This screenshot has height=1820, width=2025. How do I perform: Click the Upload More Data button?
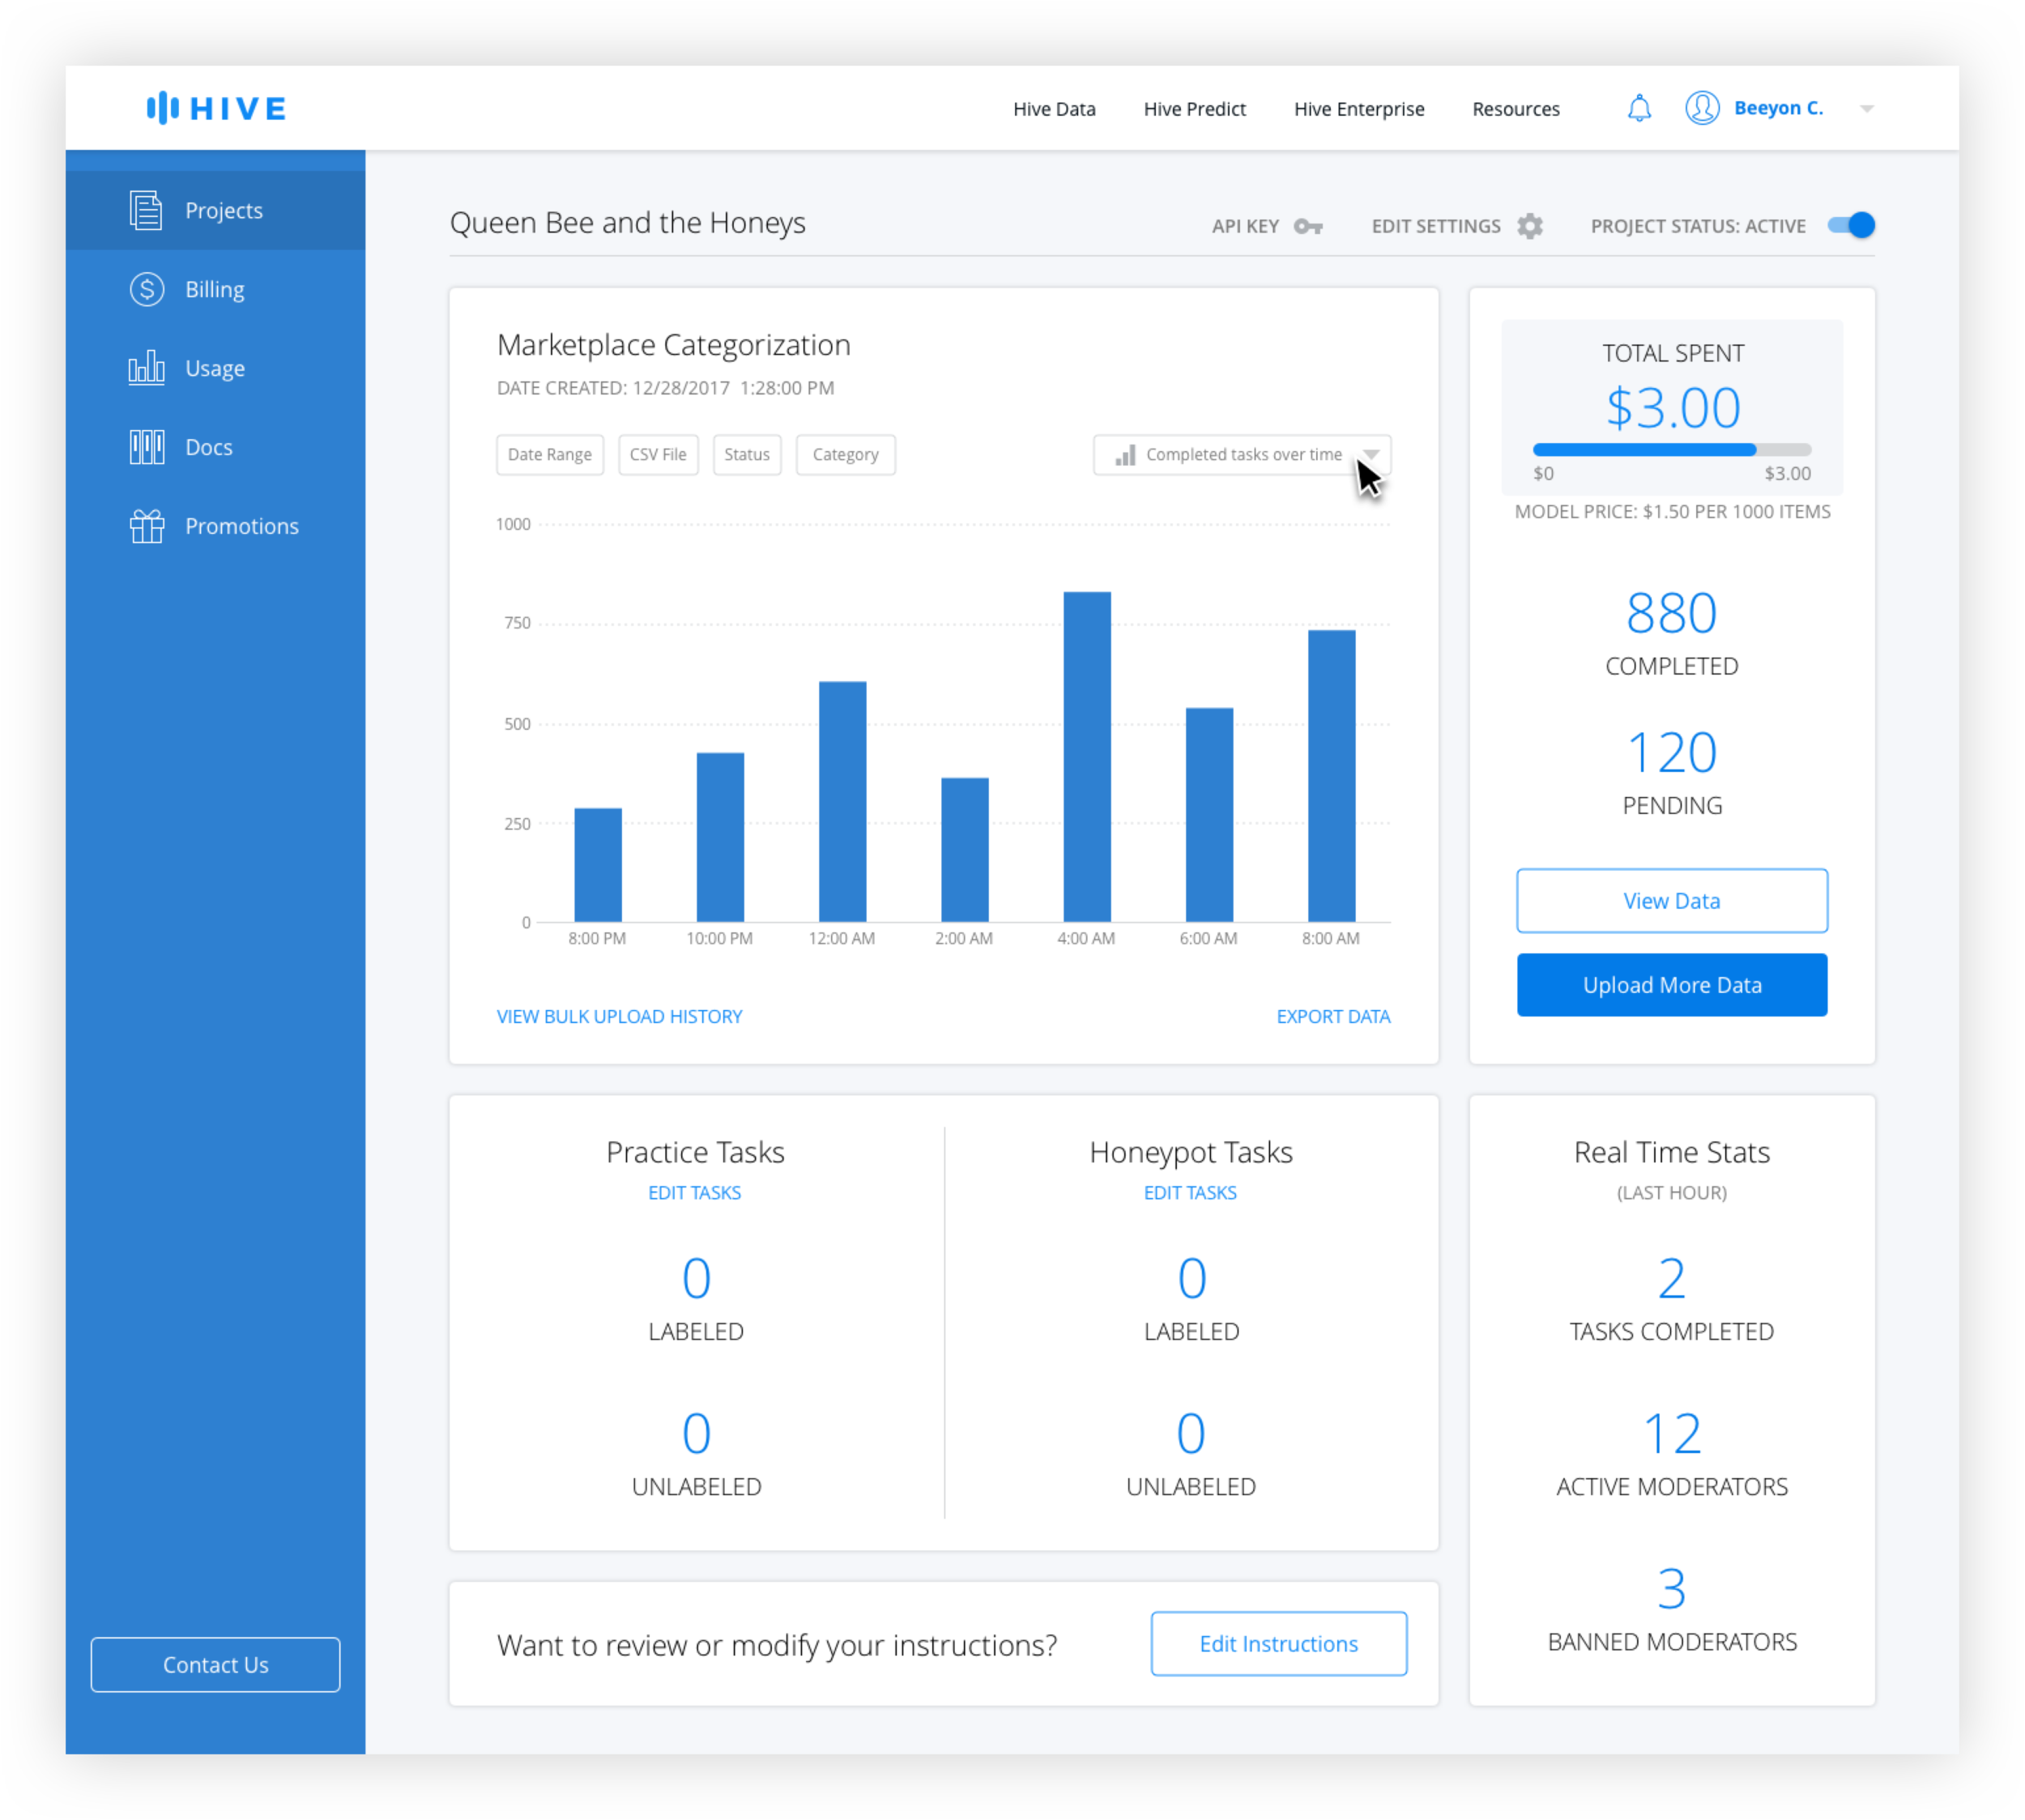point(1671,984)
